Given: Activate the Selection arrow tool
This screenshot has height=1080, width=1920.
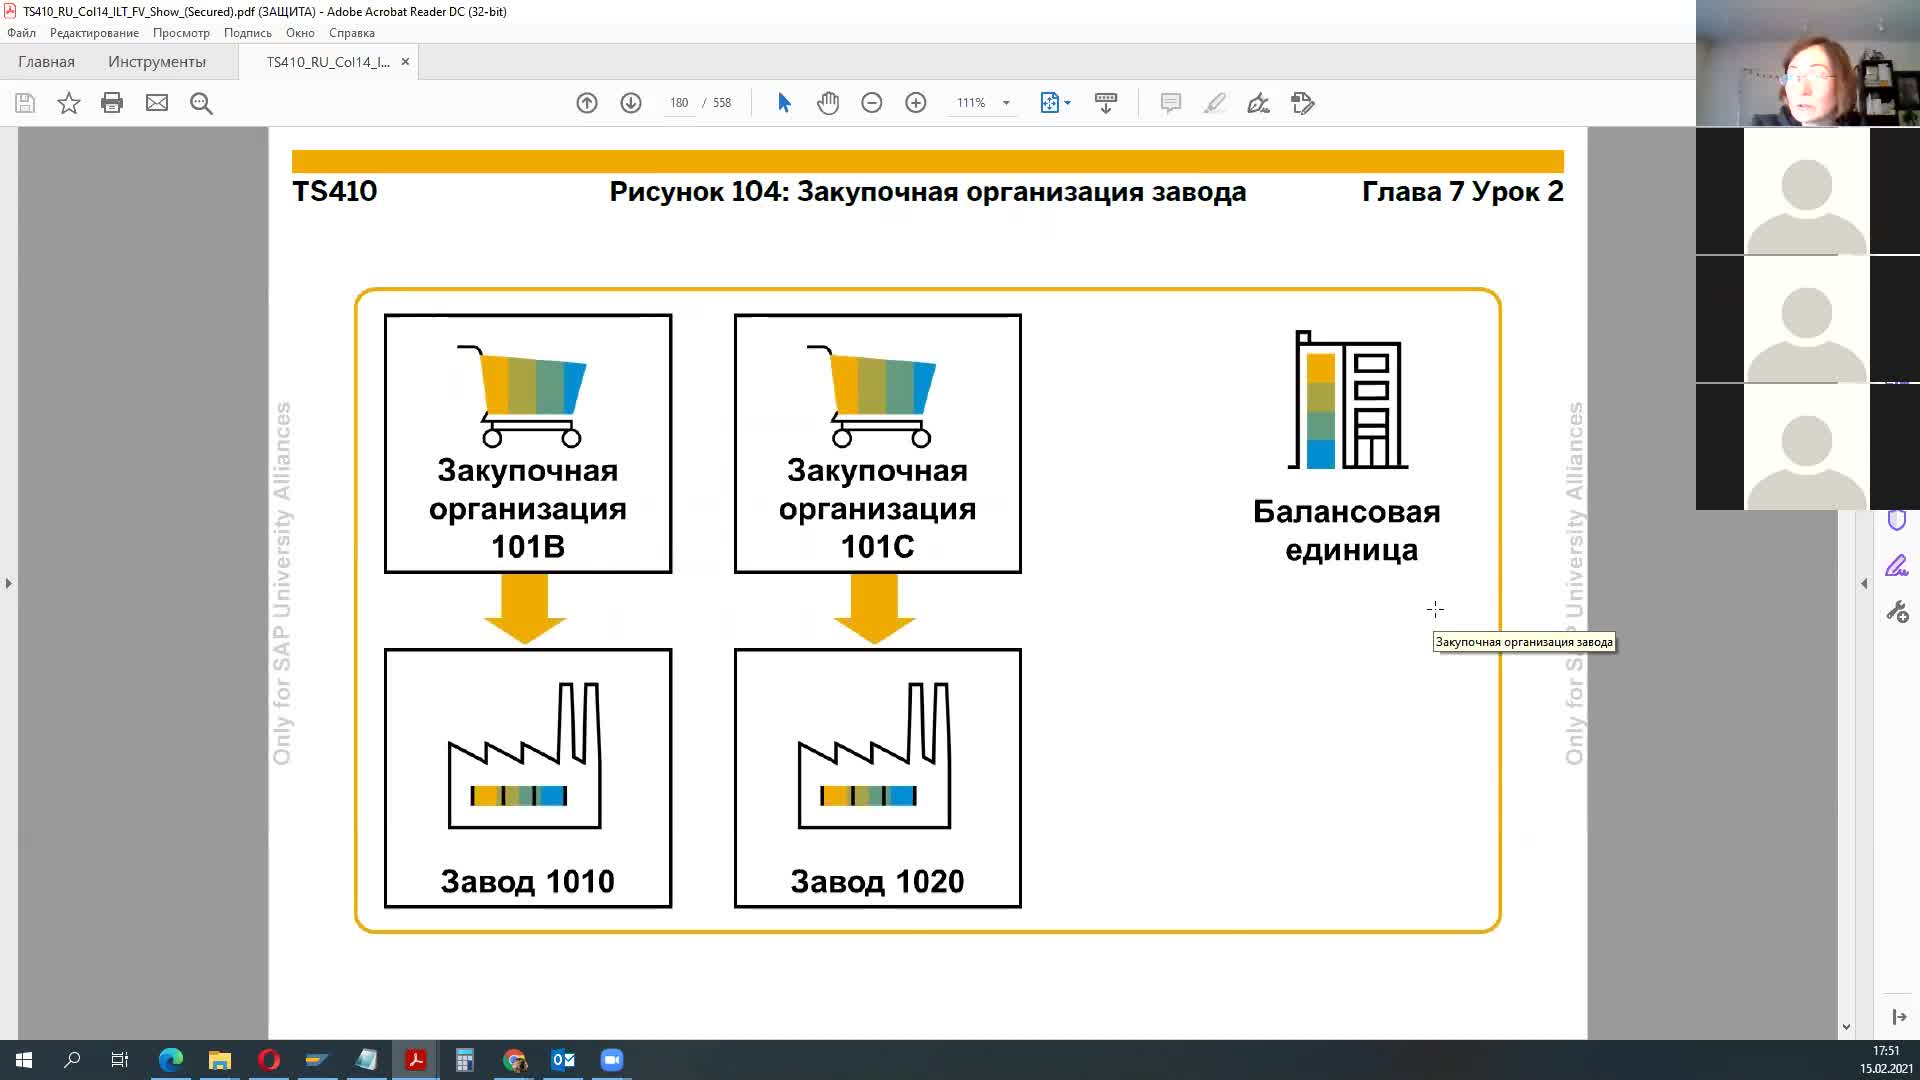Looking at the screenshot, I should click(784, 103).
